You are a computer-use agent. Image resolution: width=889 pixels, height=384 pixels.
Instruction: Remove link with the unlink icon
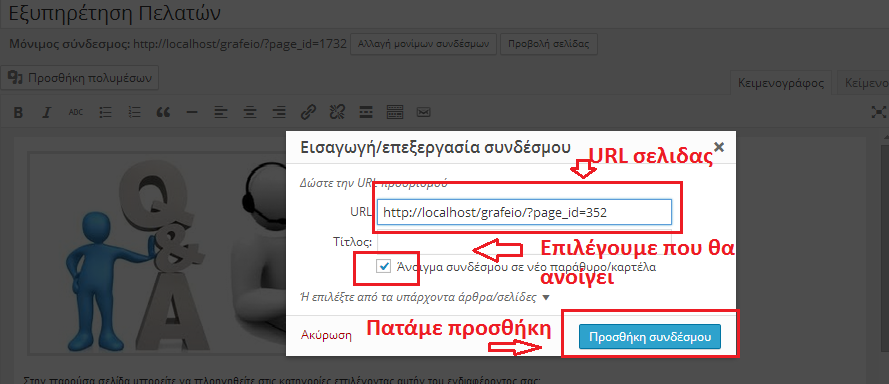click(337, 112)
